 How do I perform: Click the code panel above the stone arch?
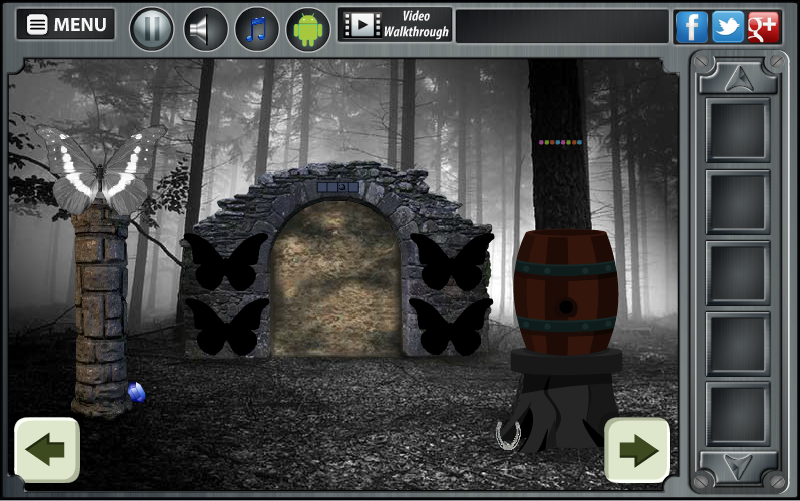point(338,187)
